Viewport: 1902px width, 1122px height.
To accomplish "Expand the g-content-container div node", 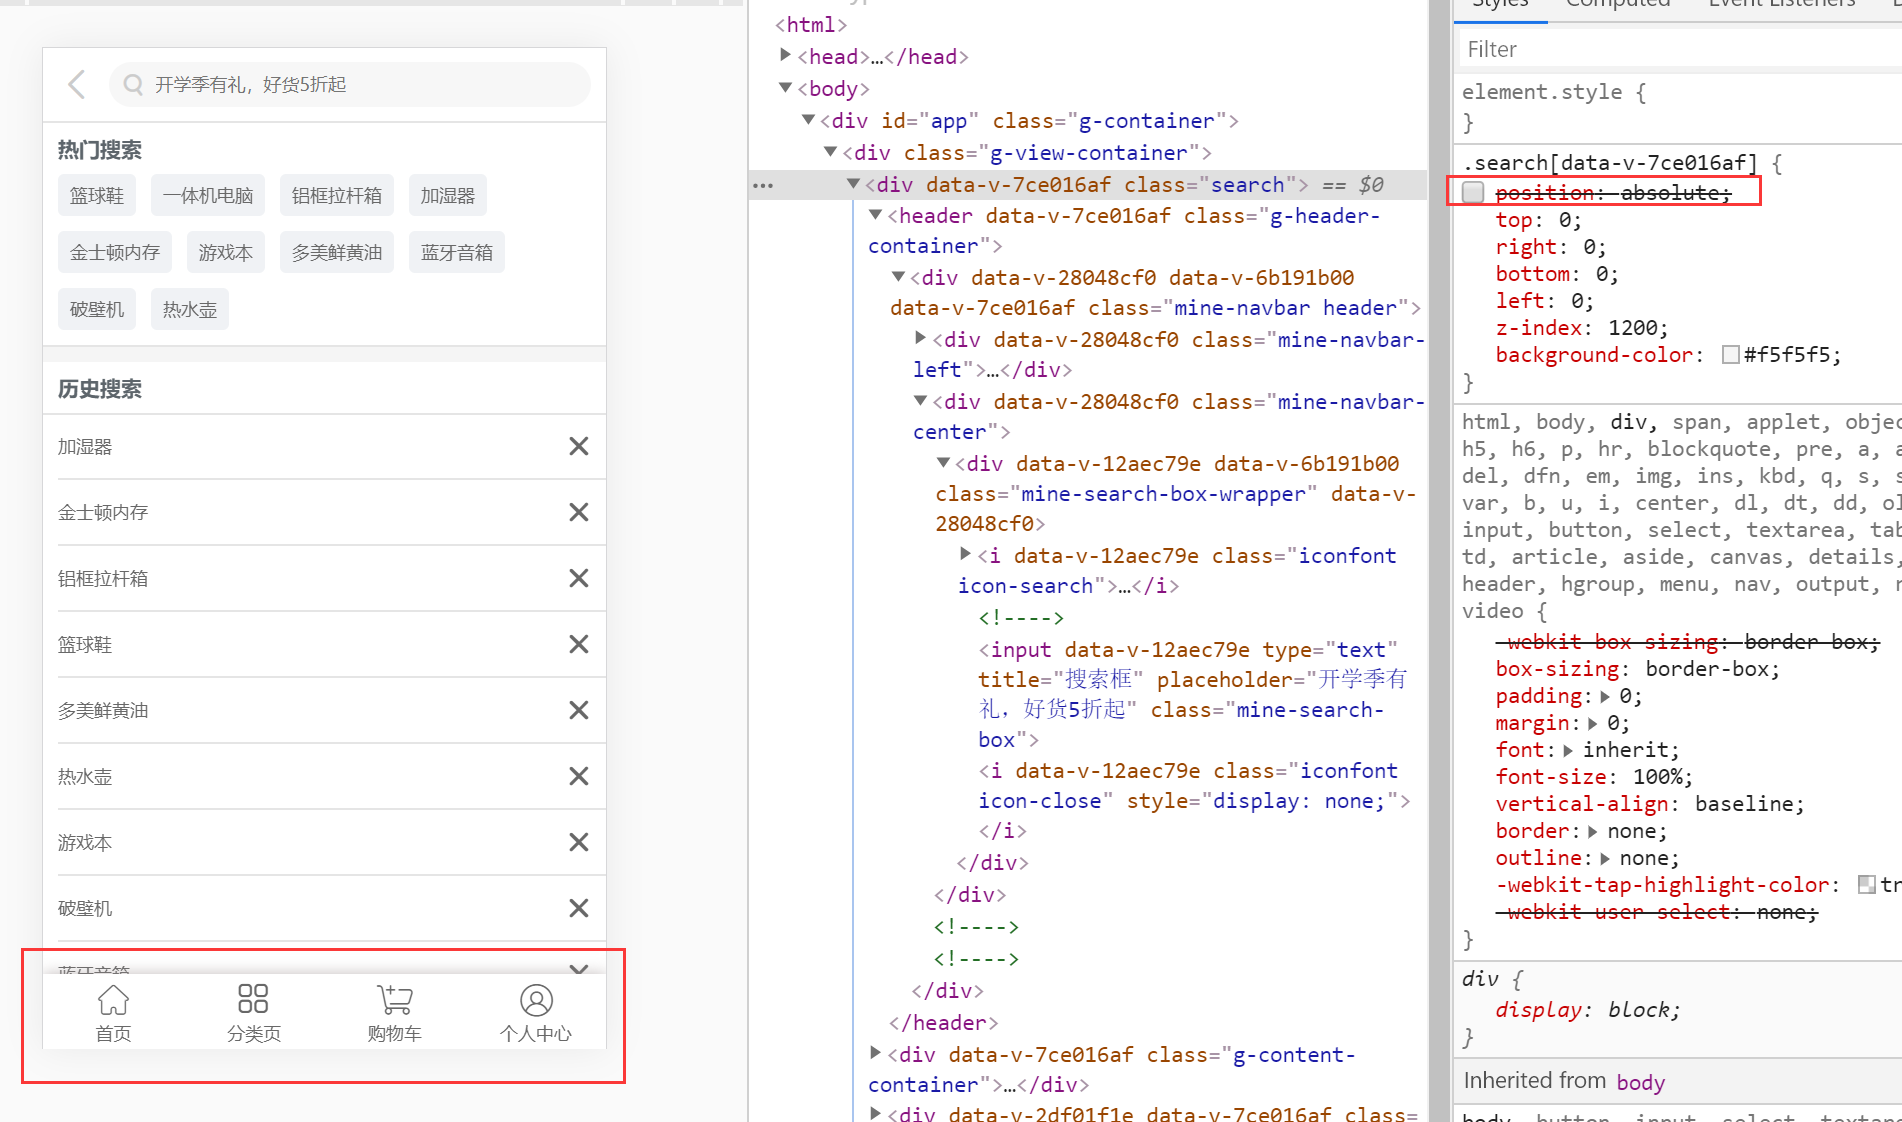I will (x=875, y=1053).
